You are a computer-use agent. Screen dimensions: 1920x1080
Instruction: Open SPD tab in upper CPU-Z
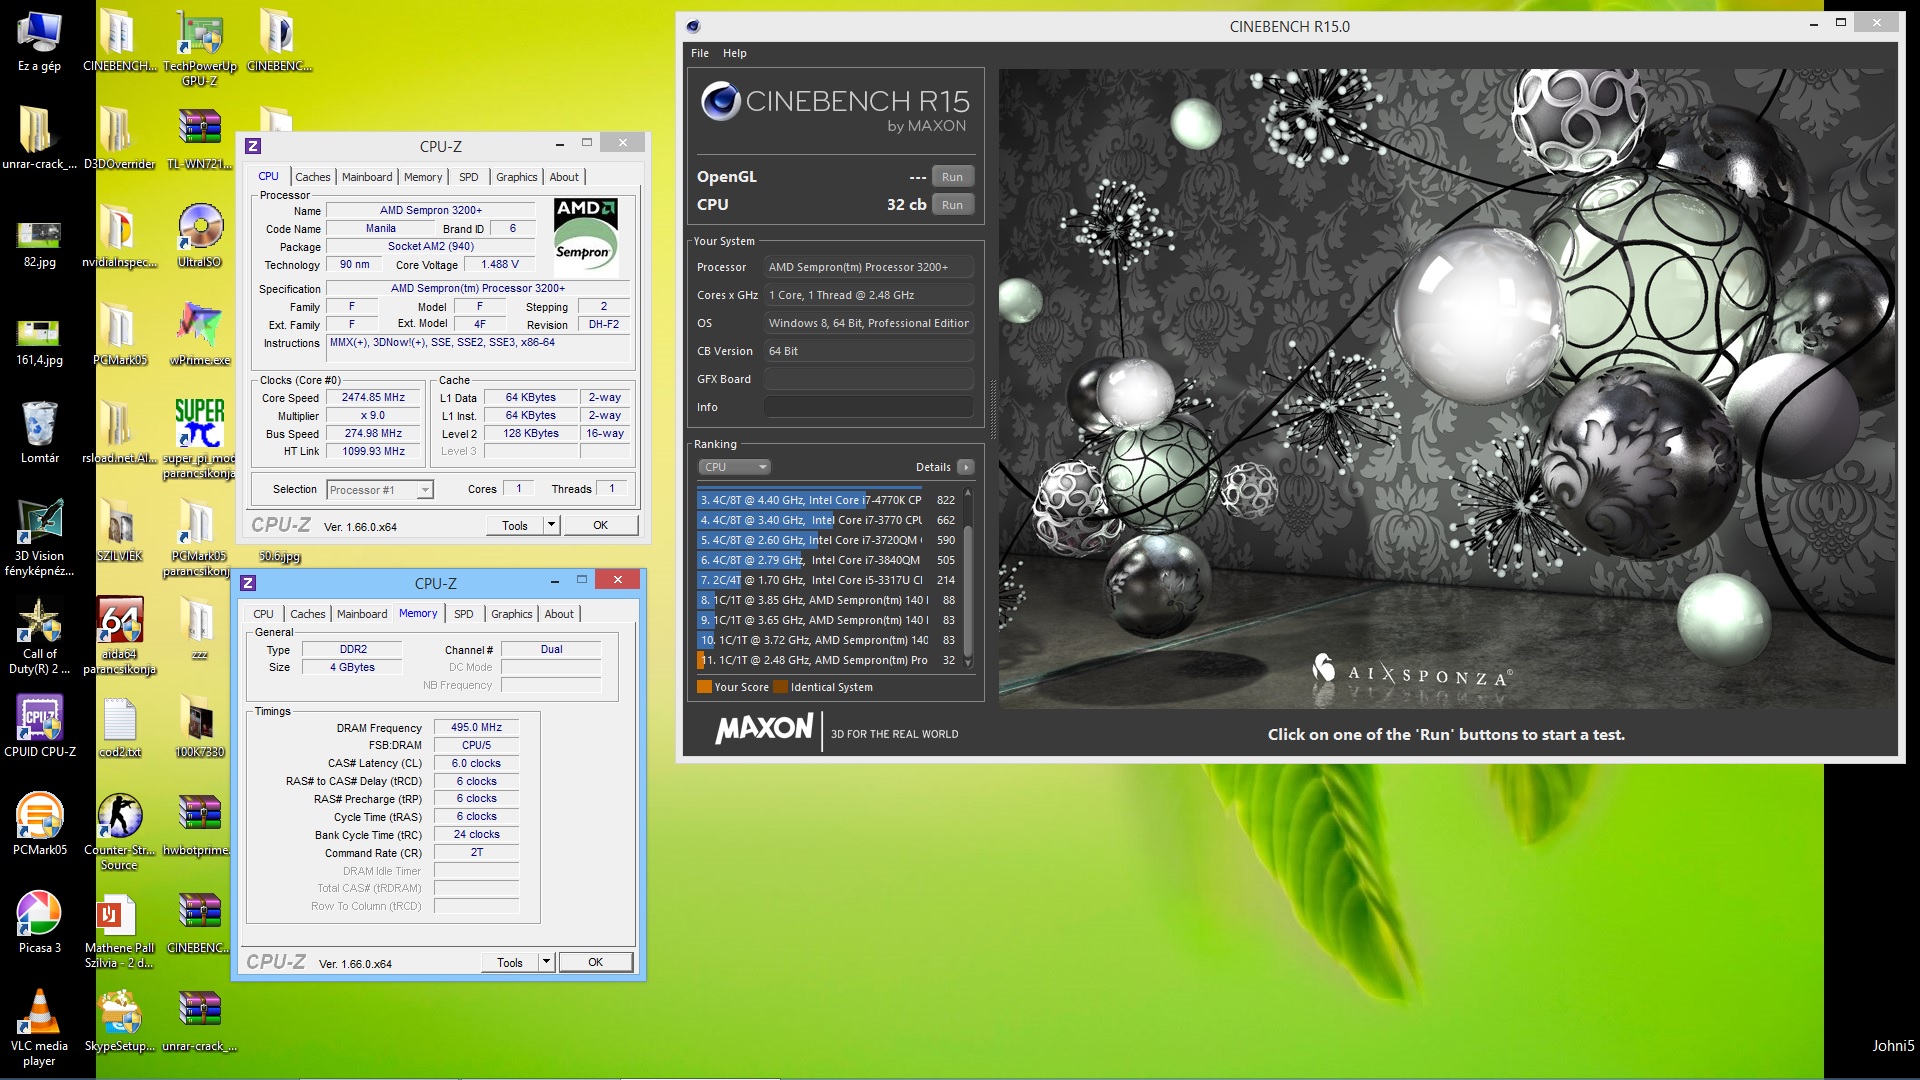468,177
